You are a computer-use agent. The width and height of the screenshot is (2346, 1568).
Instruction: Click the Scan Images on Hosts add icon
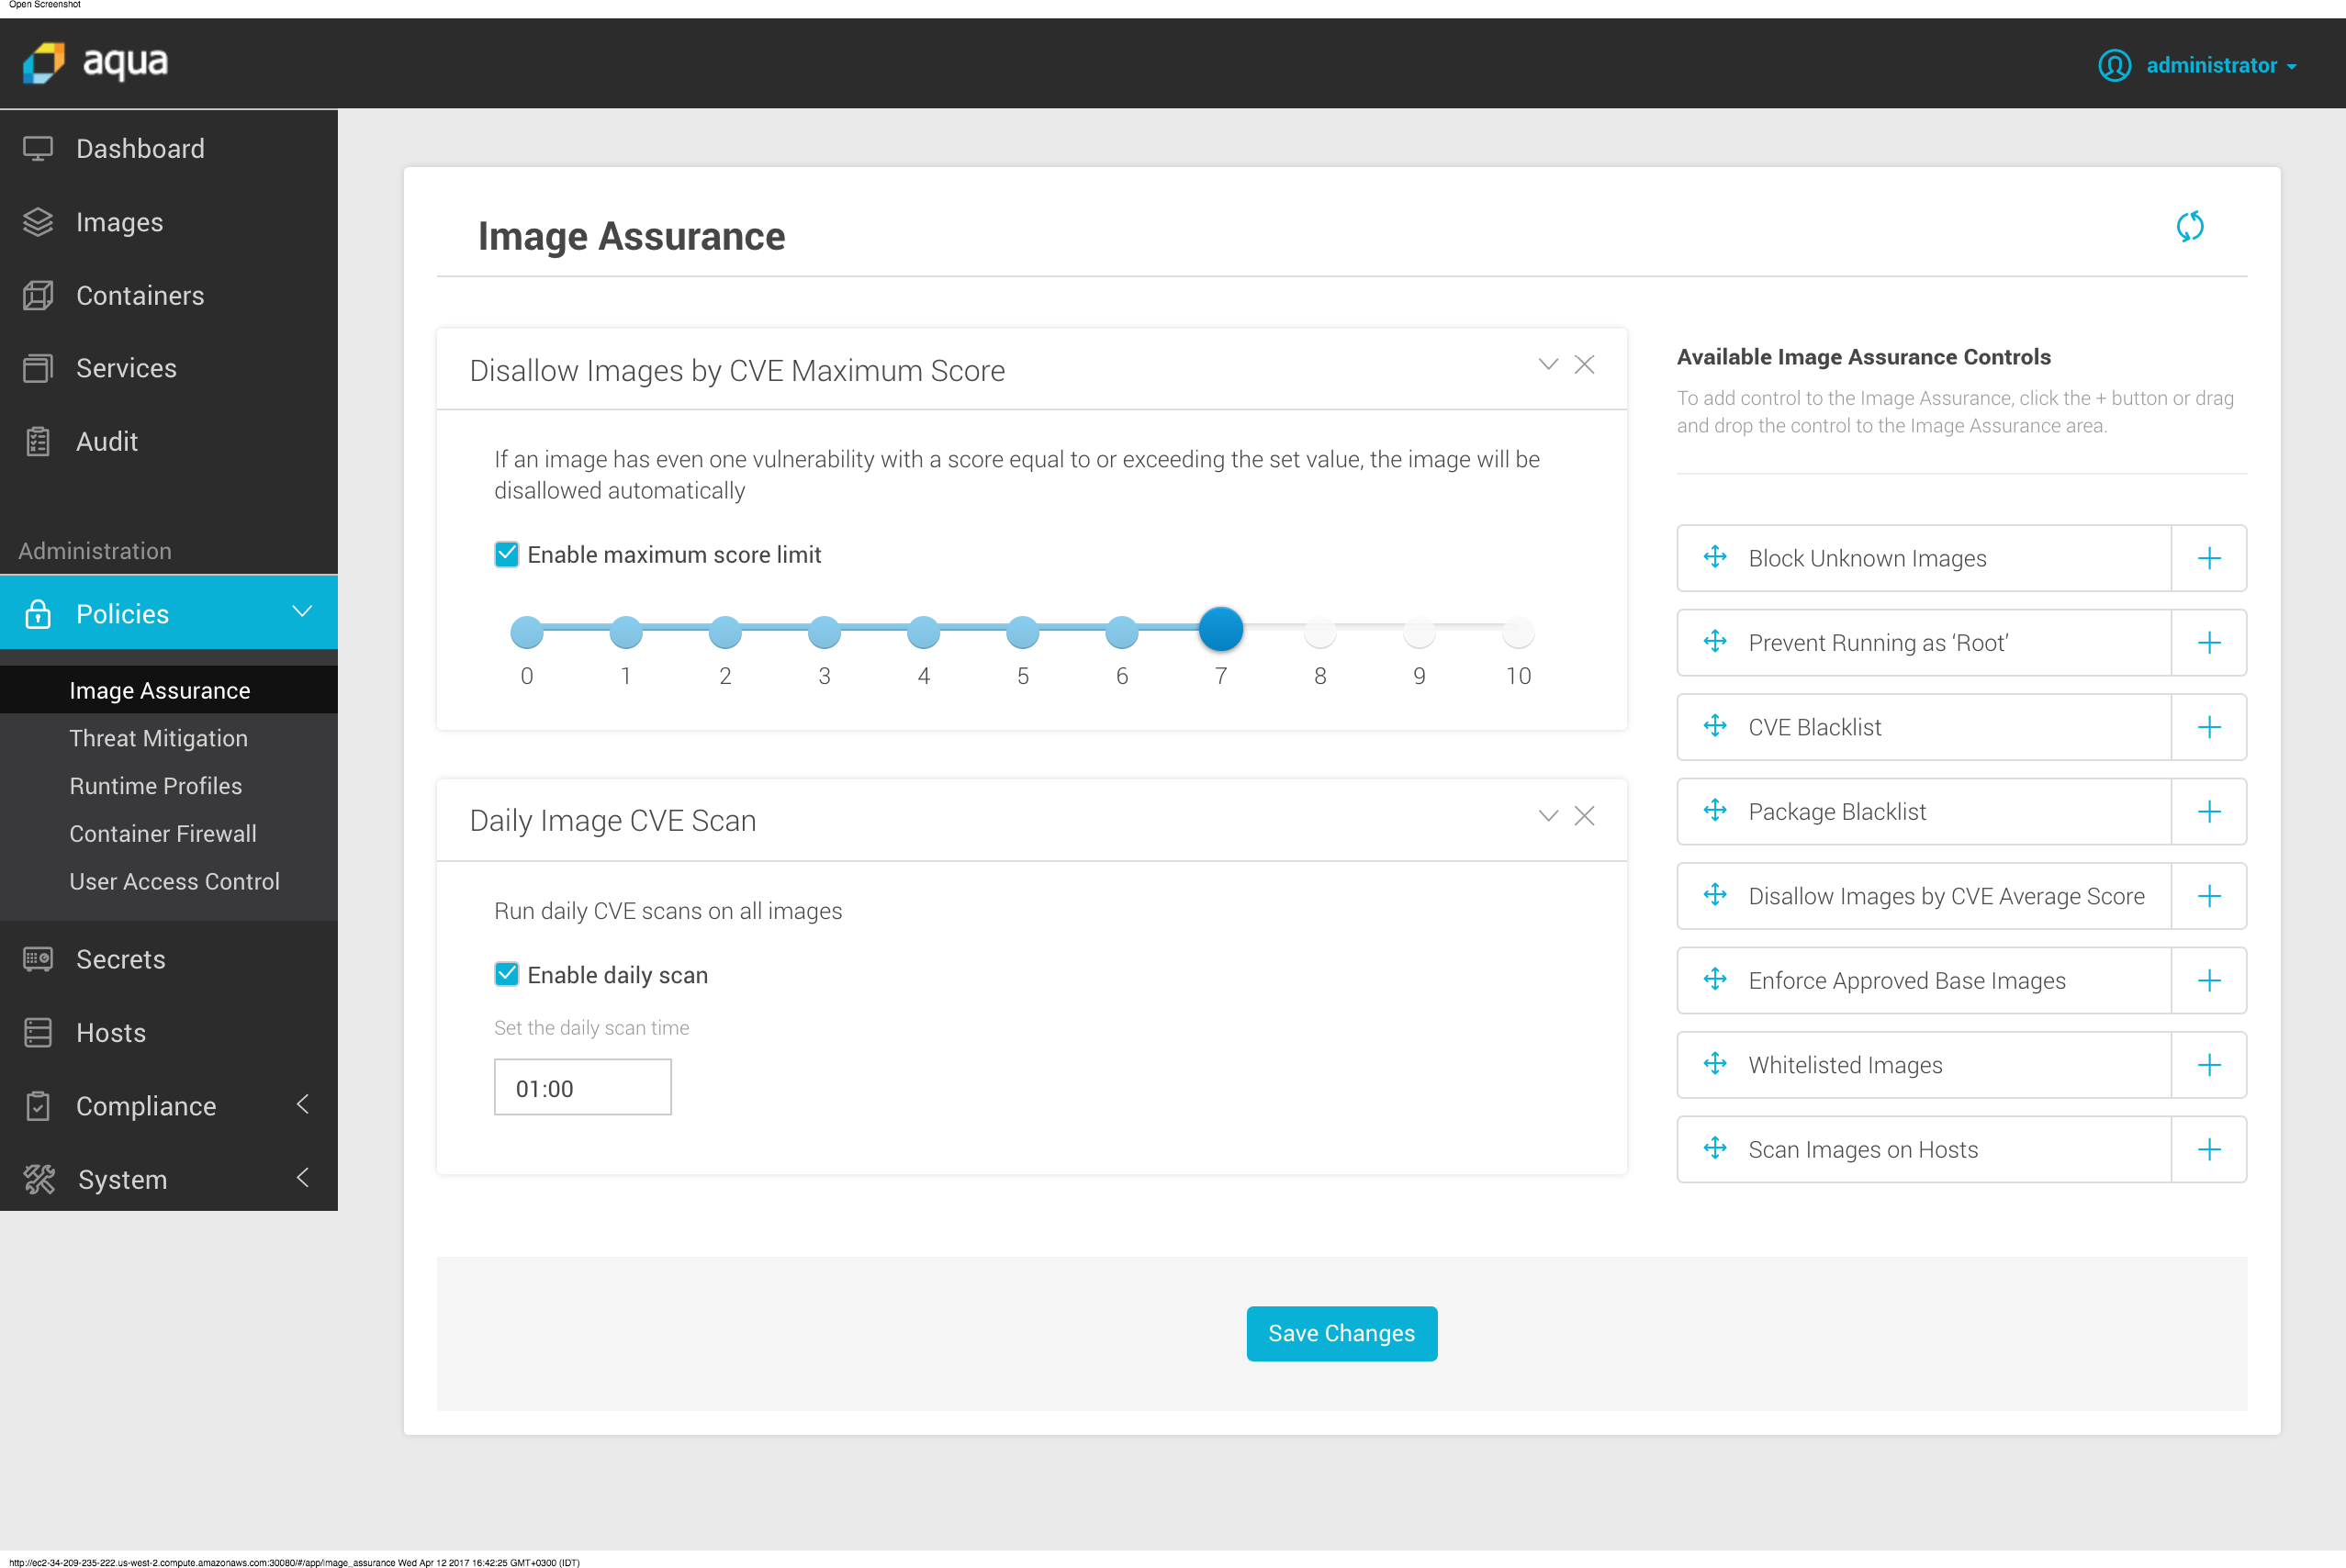tap(2209, 1149)
